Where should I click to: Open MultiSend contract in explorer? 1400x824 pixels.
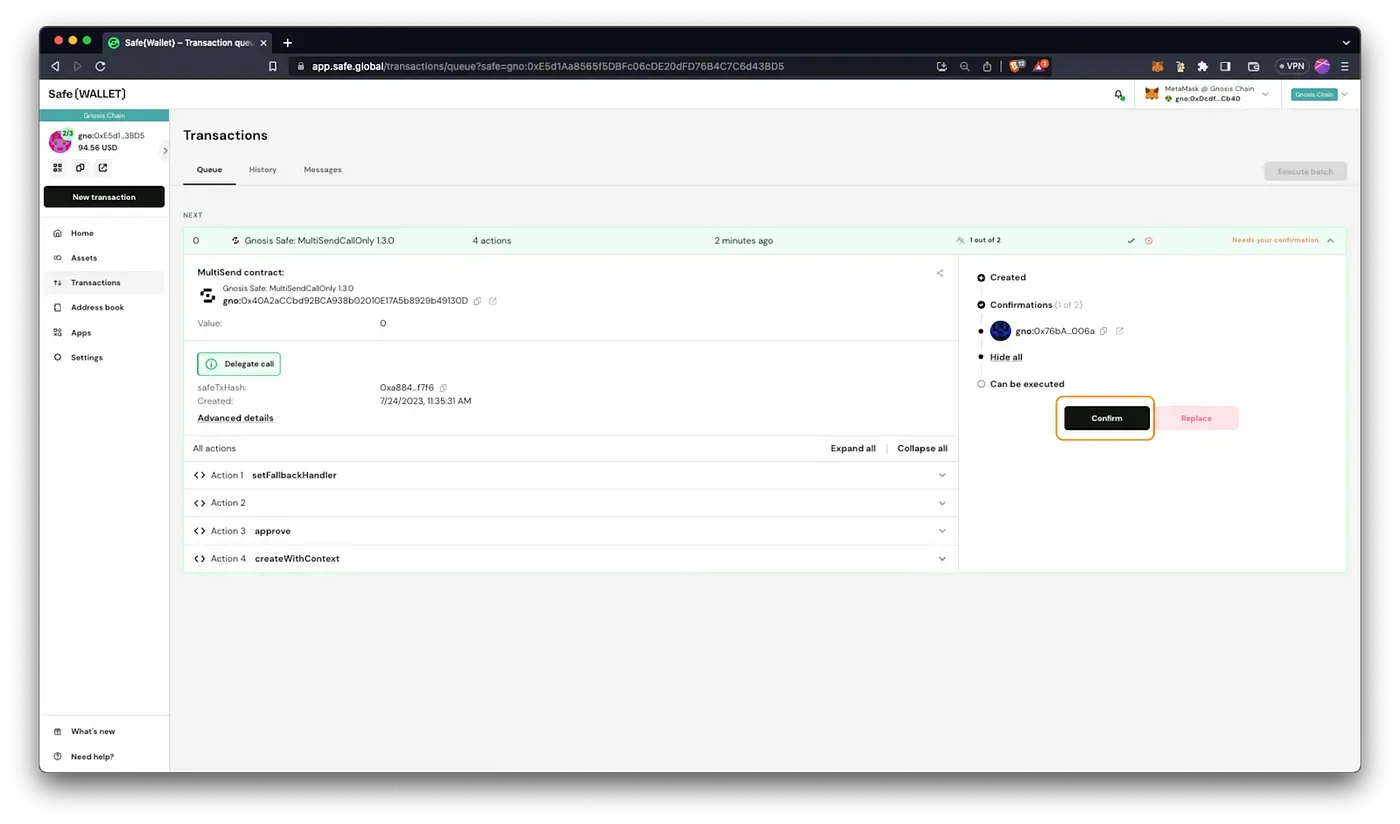(x=493, y=301)
